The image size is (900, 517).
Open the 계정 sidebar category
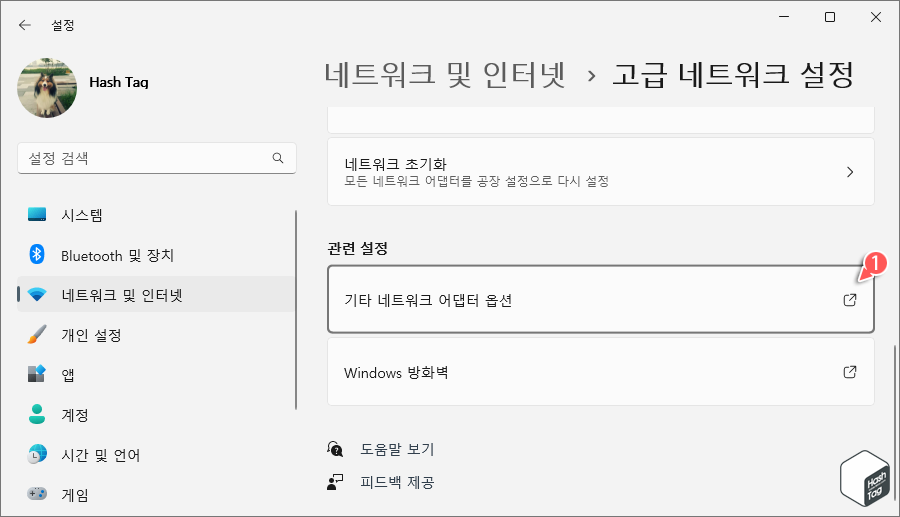tap(157, 414)
